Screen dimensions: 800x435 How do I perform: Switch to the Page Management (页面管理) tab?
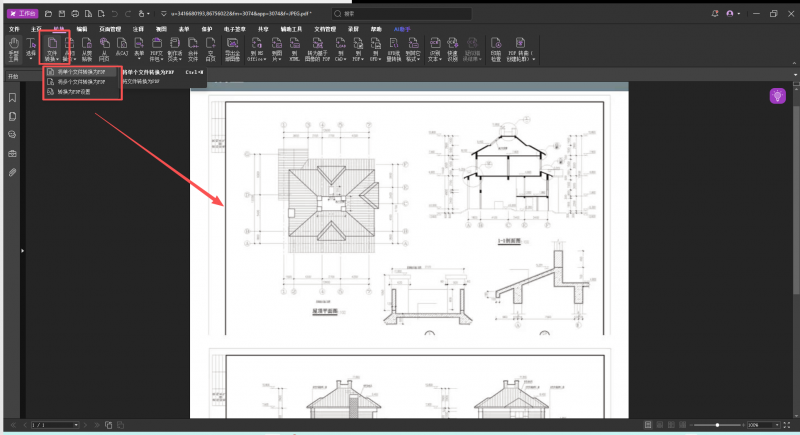click(x=110, y=29)
